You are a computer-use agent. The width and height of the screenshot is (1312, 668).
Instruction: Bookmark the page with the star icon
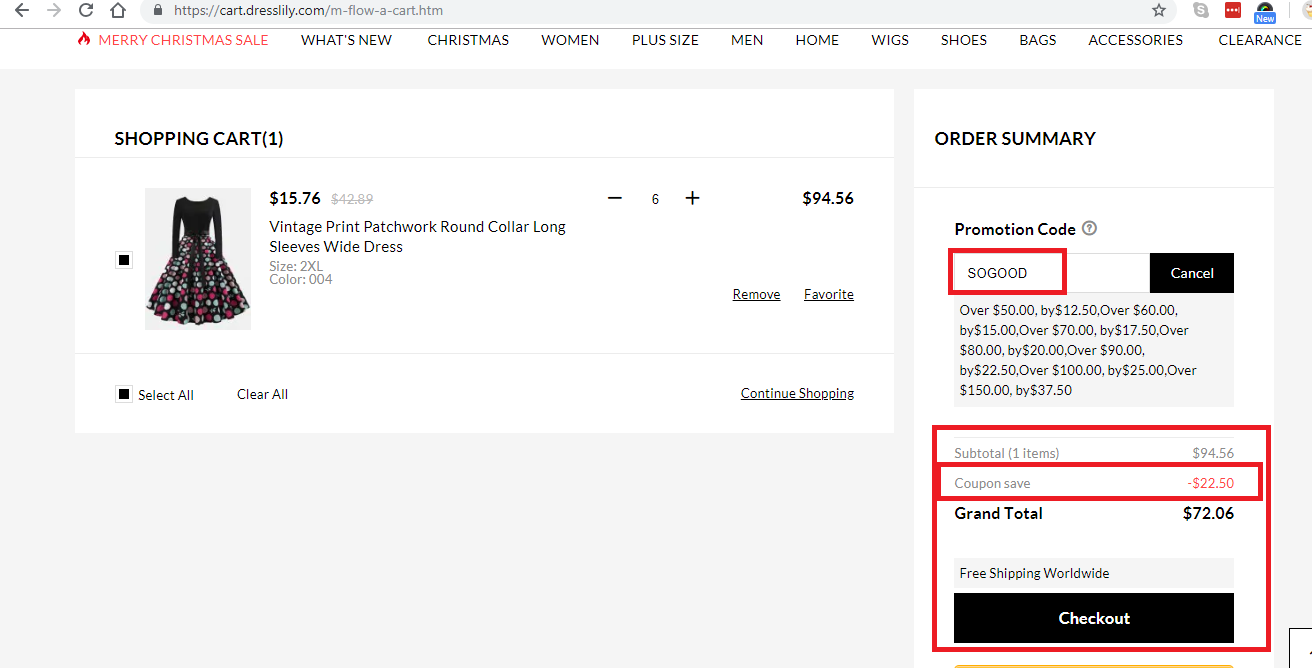click(x=1157, y=11)
